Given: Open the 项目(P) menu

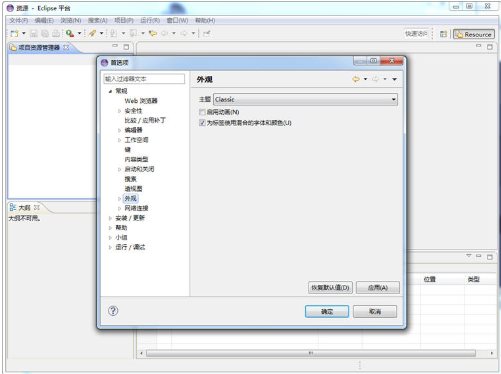Looking at the screenshot, I should tap(124, 21).
